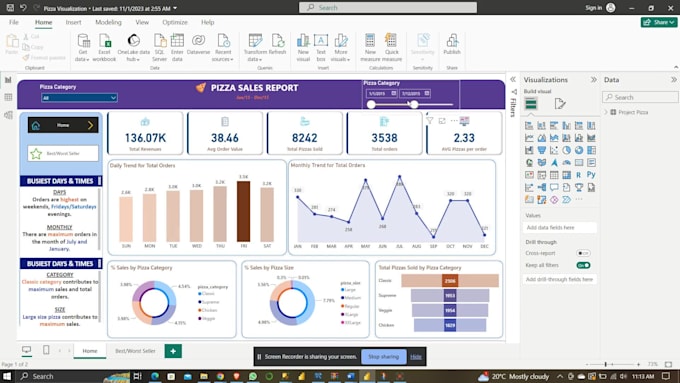Click Stop sharing in recorder bar
Screen dimensions: 680x383
pyautogui.click(x=383, y=357)
